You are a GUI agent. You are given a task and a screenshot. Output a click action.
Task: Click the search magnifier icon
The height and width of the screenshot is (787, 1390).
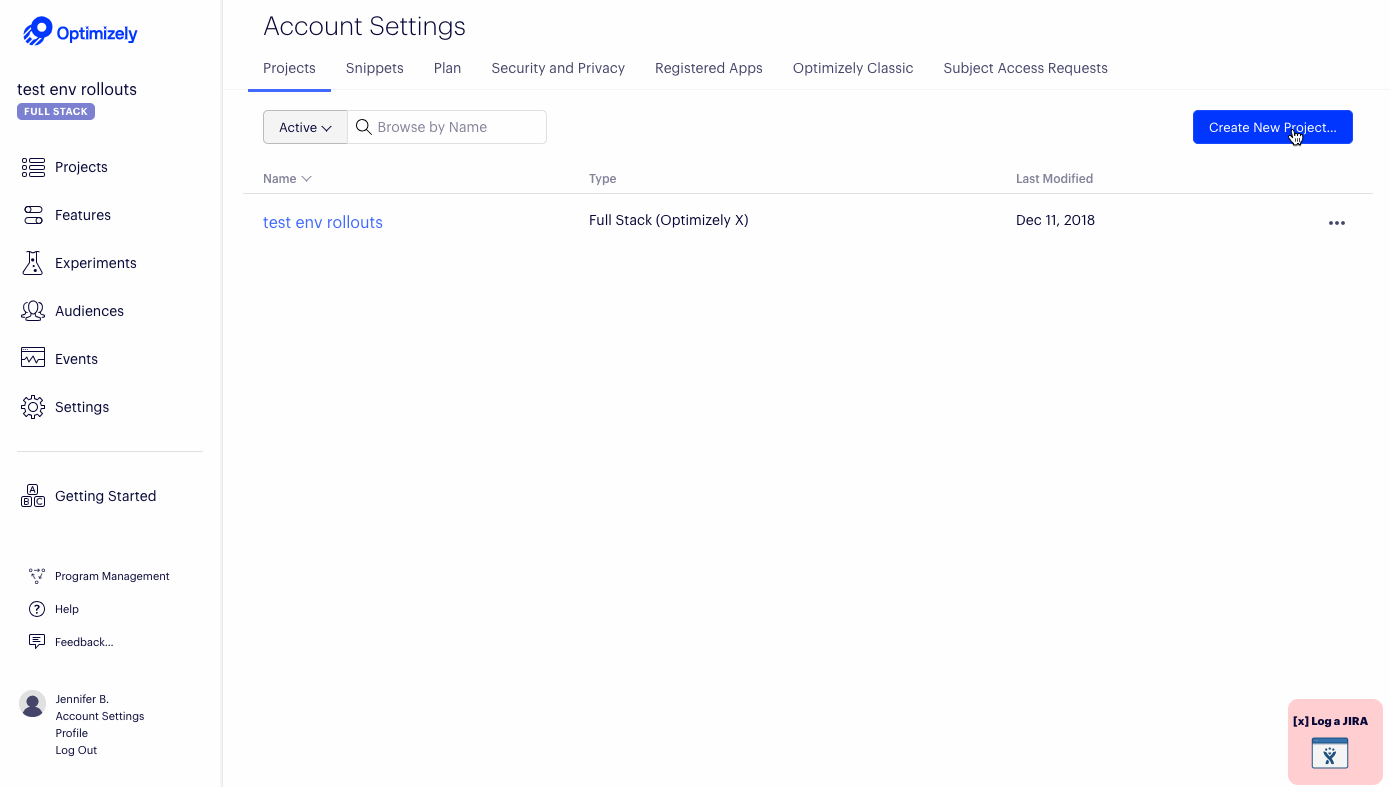[364, 127]
